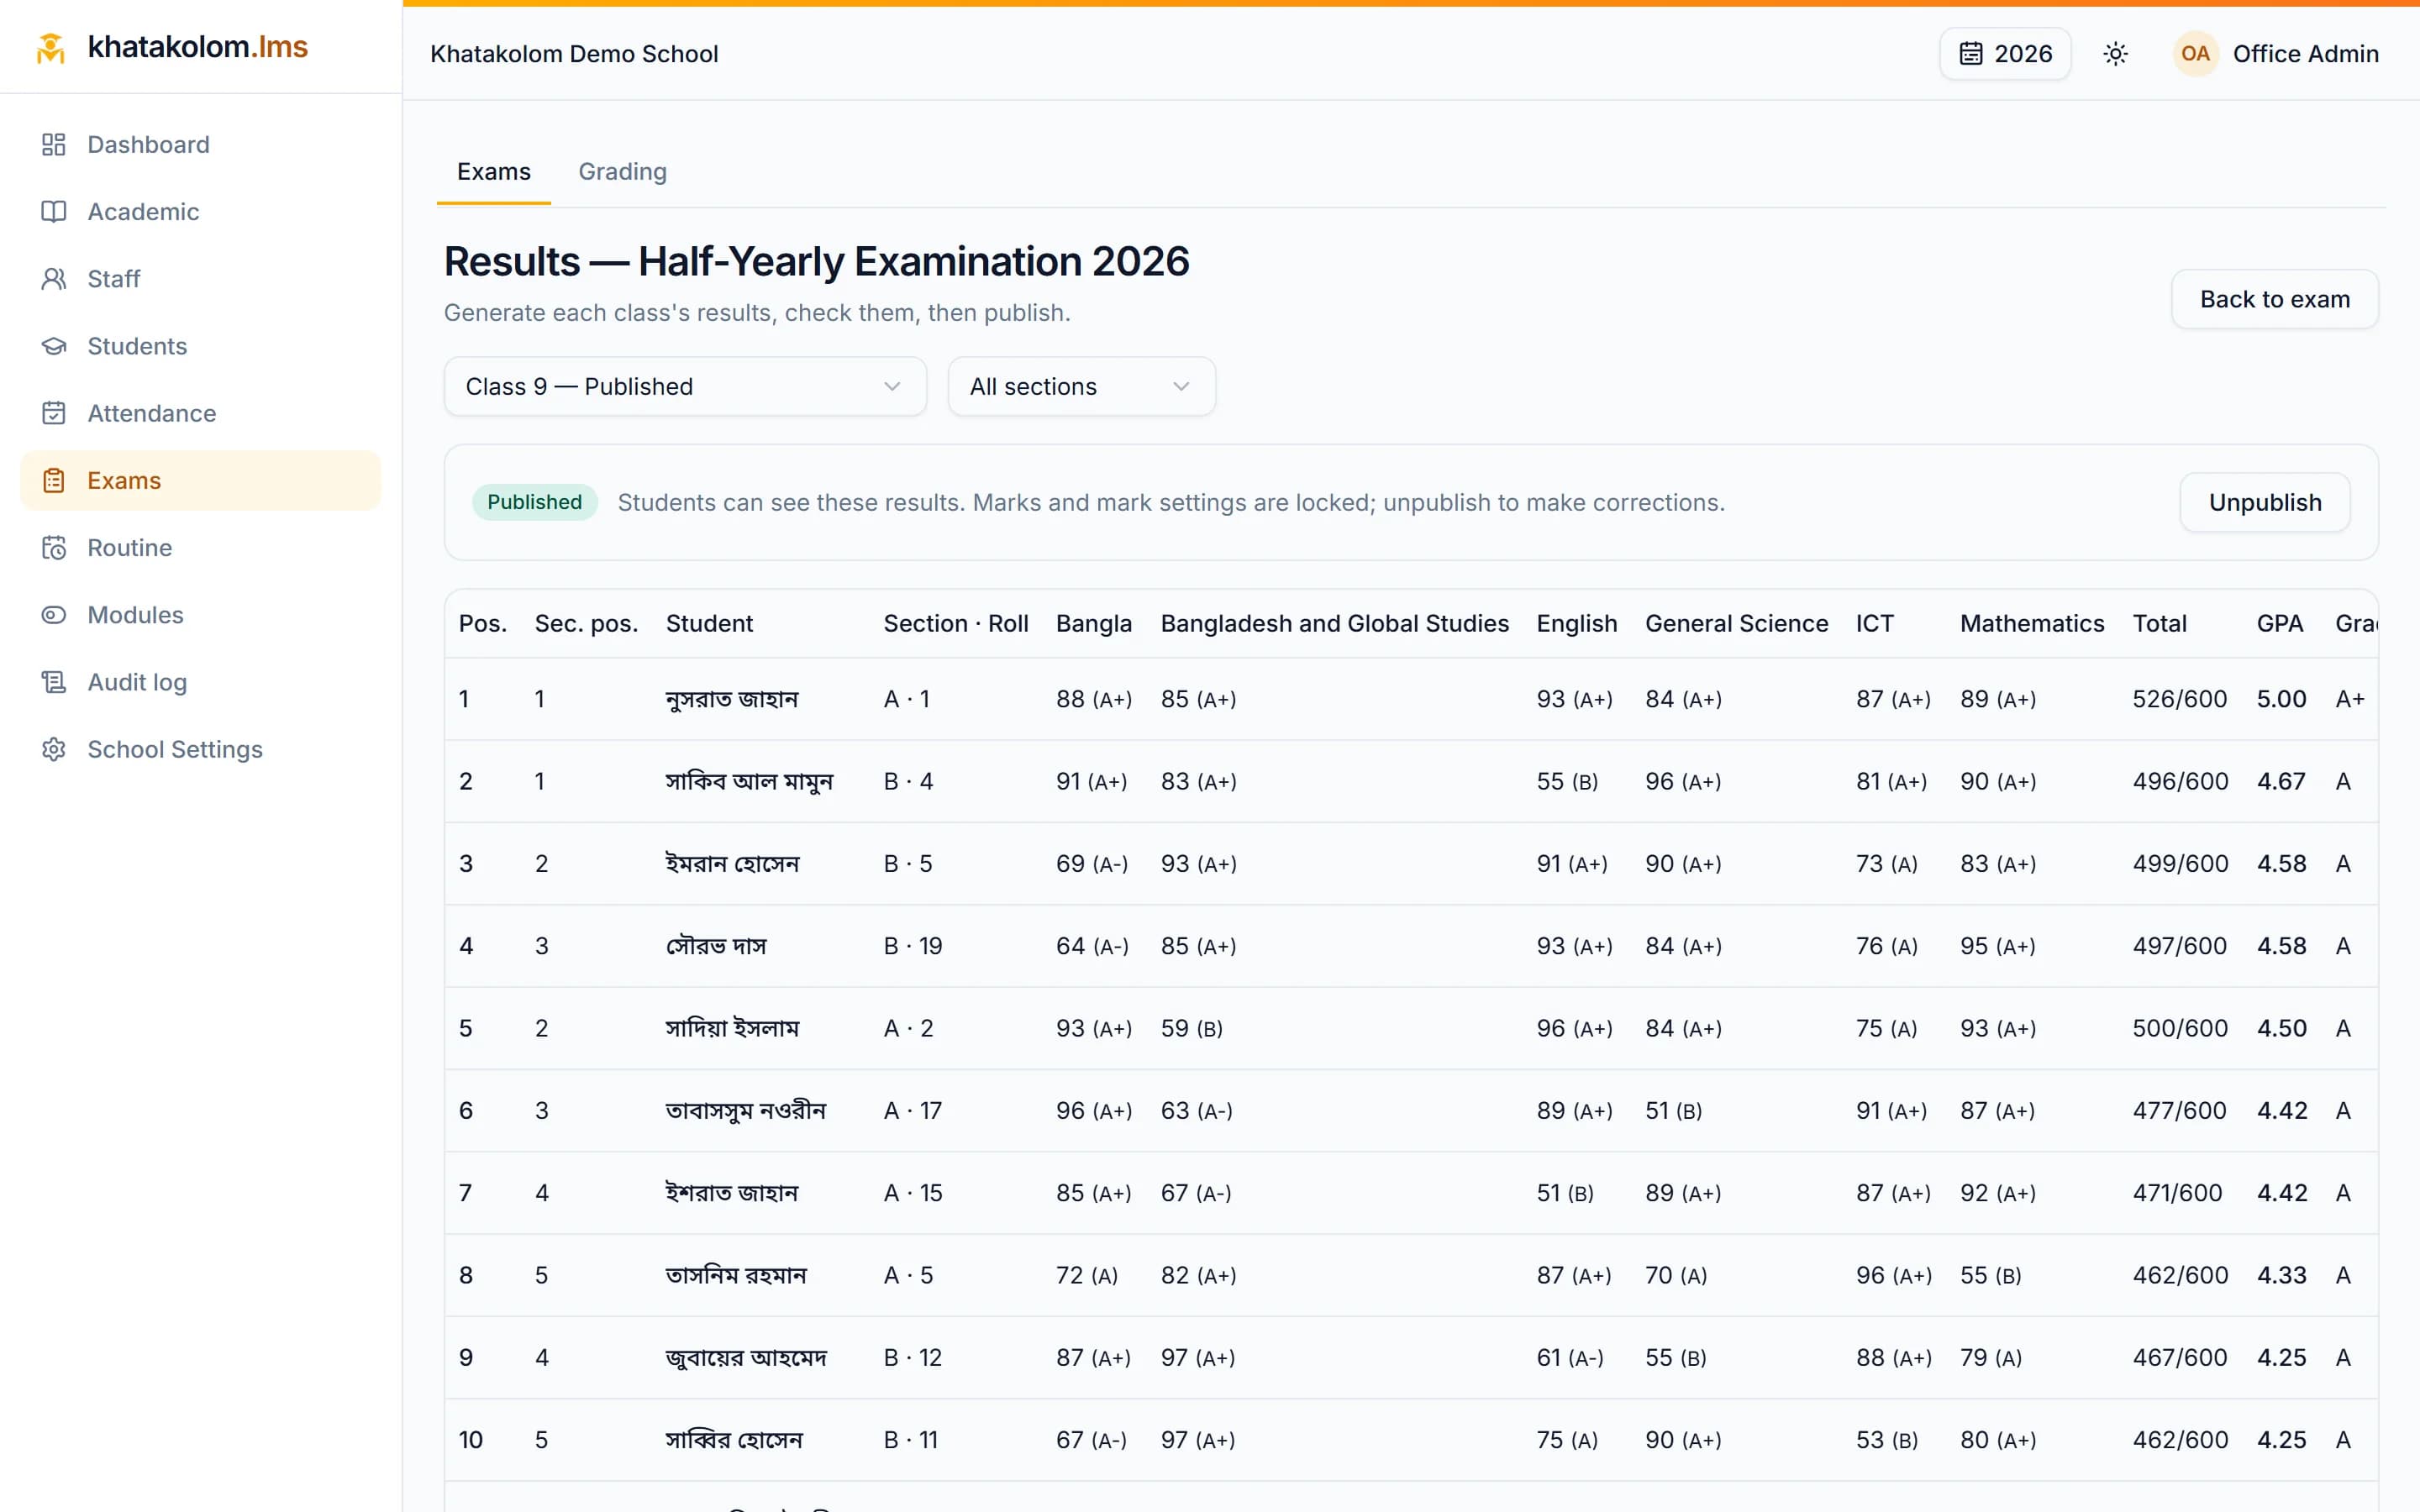Click the Academic book icon
2420x1512 pixels.
point(54,211)
